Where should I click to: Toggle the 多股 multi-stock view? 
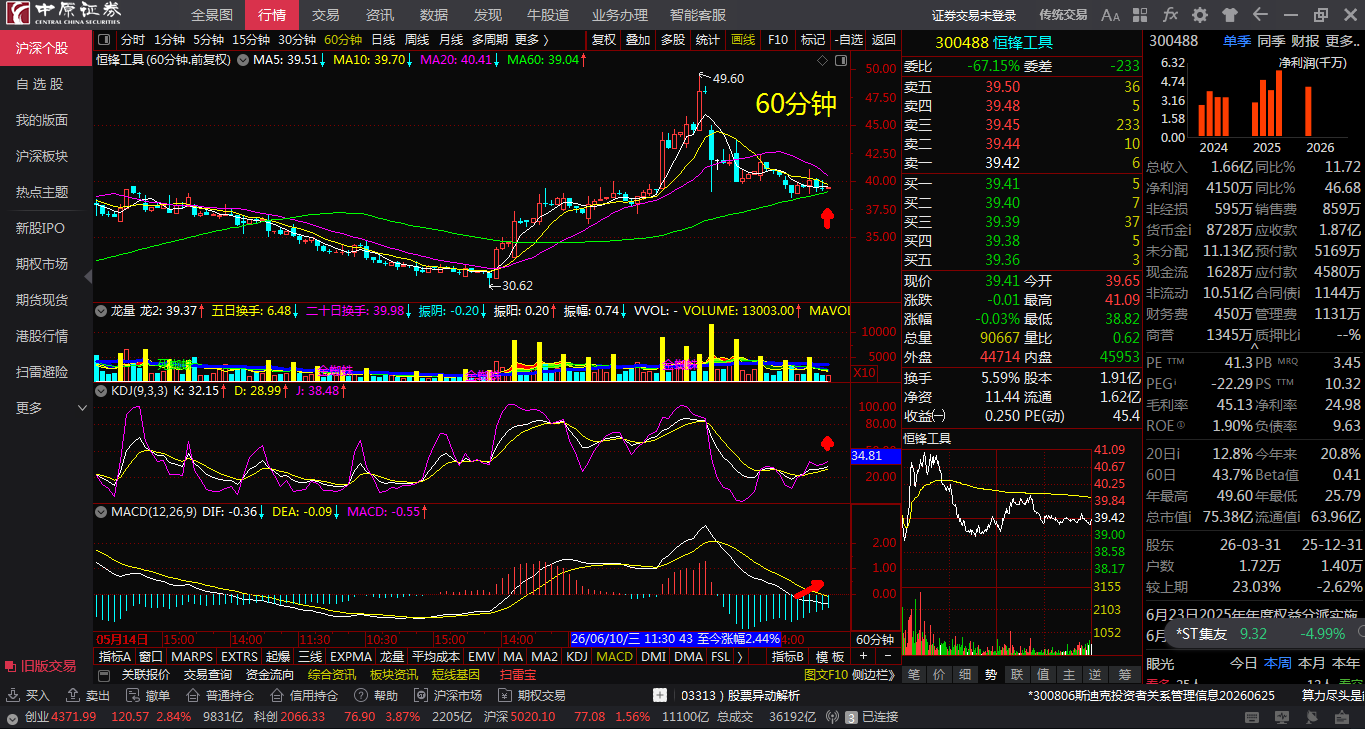673,40
